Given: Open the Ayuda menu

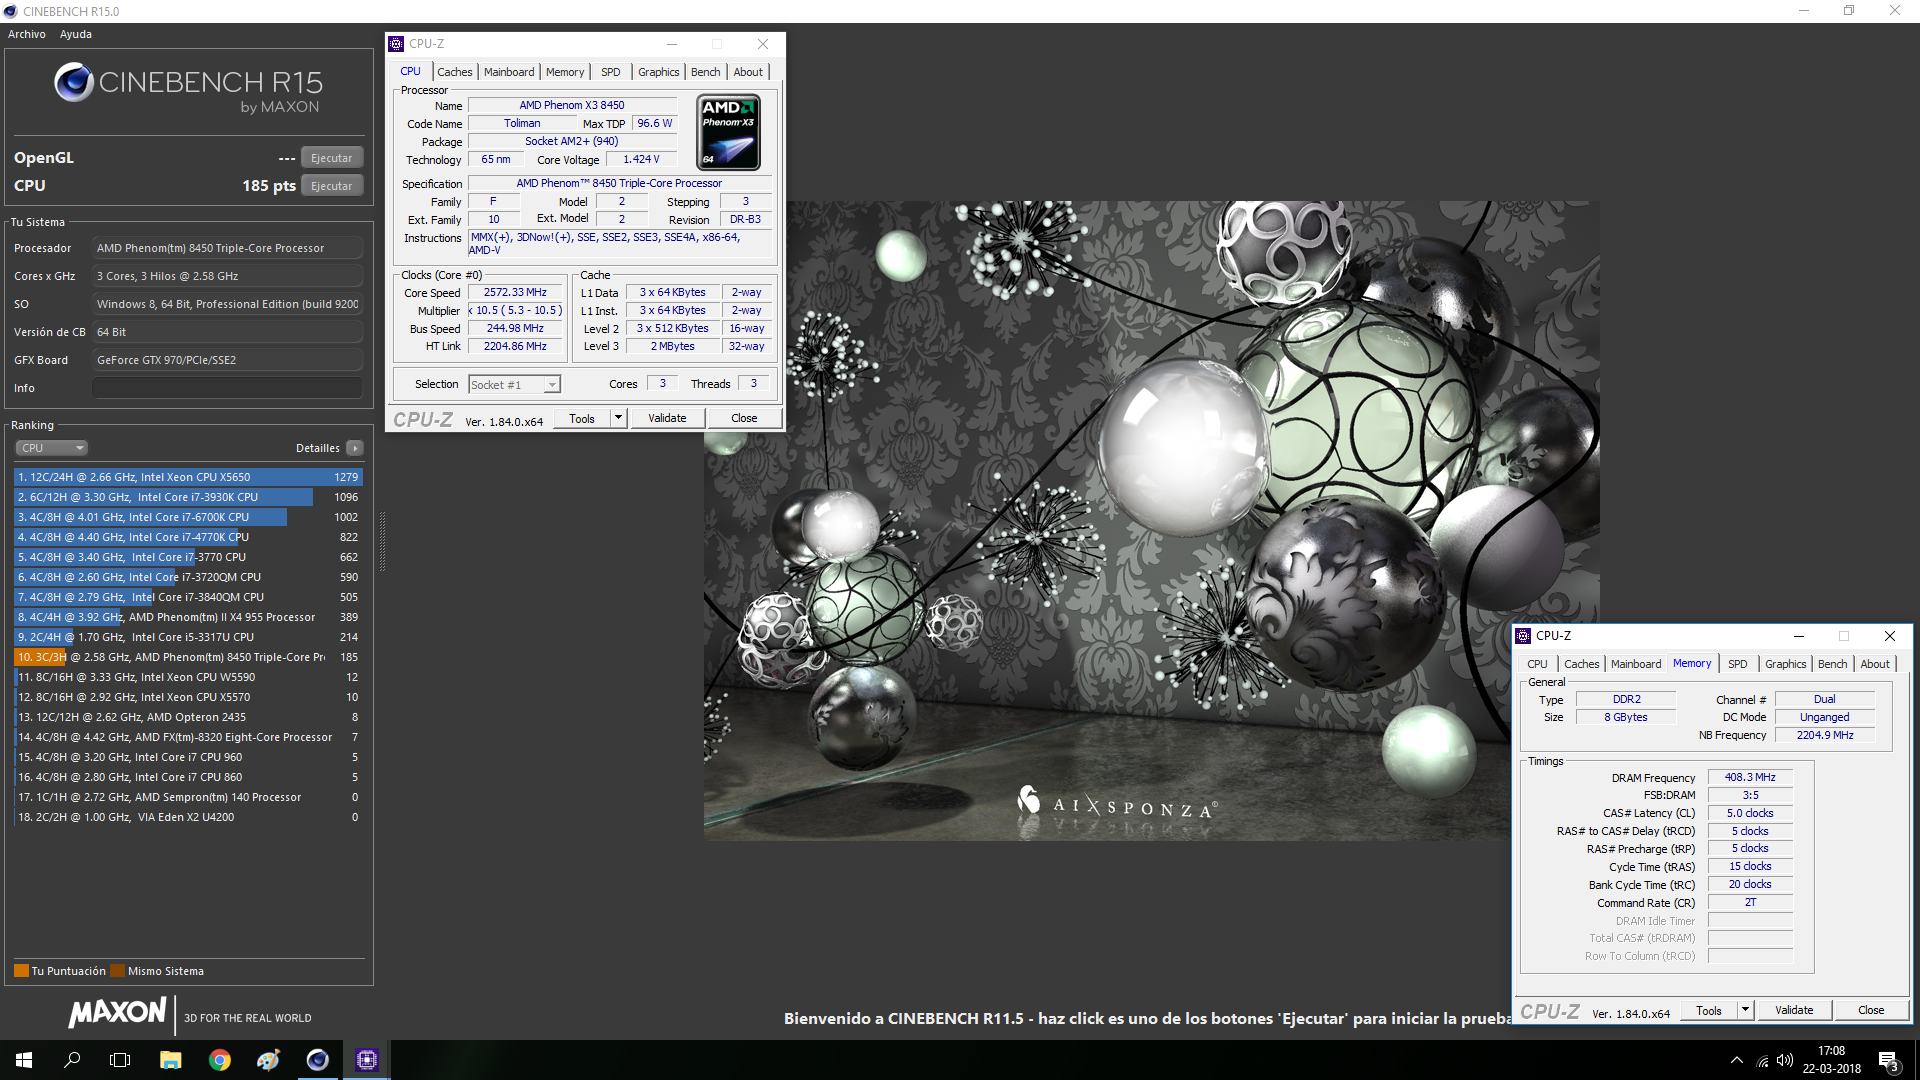Looking at the screenshot, I should (x=76, y=34).
